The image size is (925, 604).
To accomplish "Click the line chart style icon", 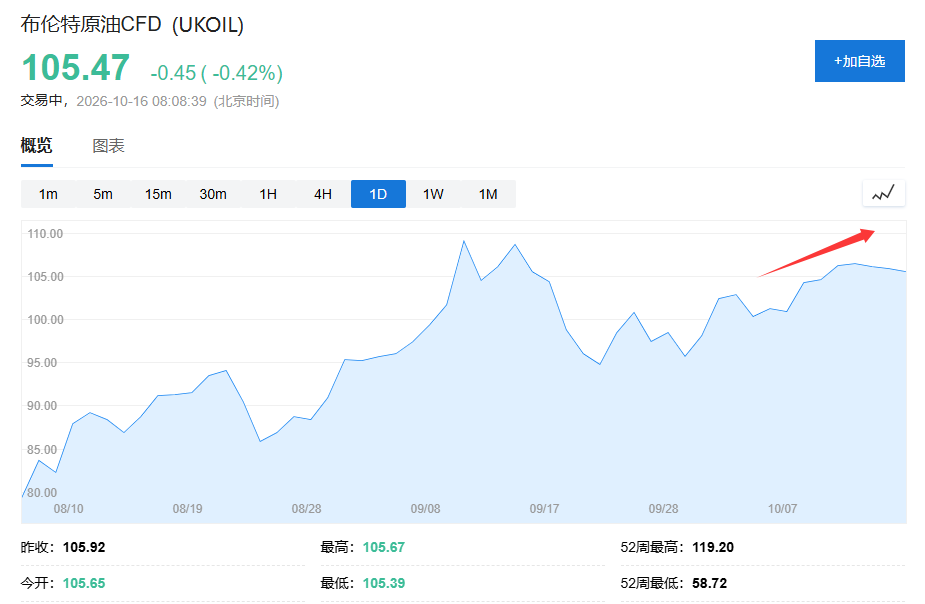I will pos(883,193).
